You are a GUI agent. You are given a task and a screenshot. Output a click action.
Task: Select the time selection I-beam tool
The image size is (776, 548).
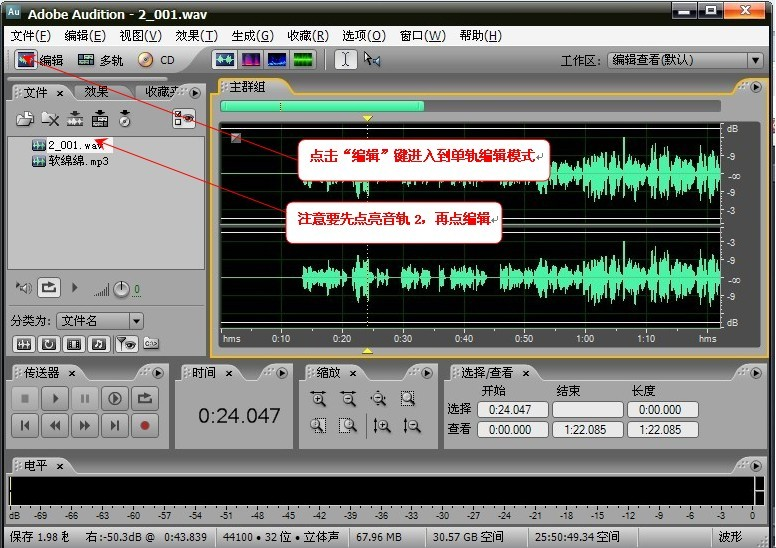click(345, 60)
